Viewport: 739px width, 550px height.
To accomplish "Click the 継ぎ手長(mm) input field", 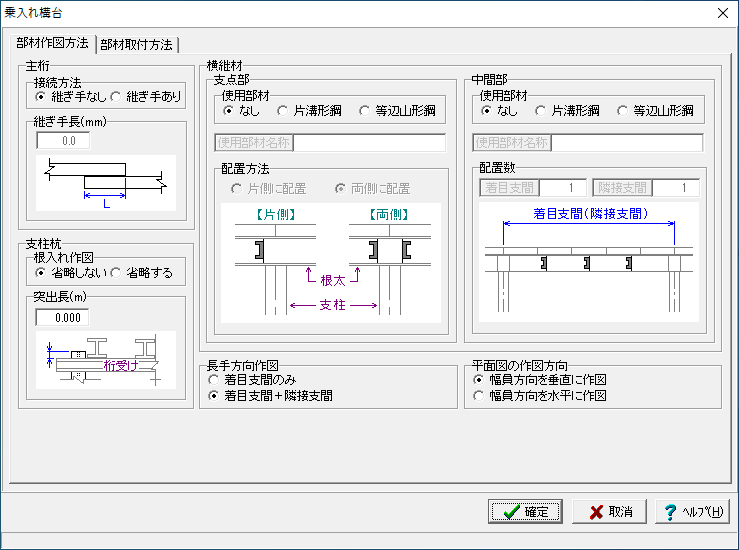I will 63,140.
